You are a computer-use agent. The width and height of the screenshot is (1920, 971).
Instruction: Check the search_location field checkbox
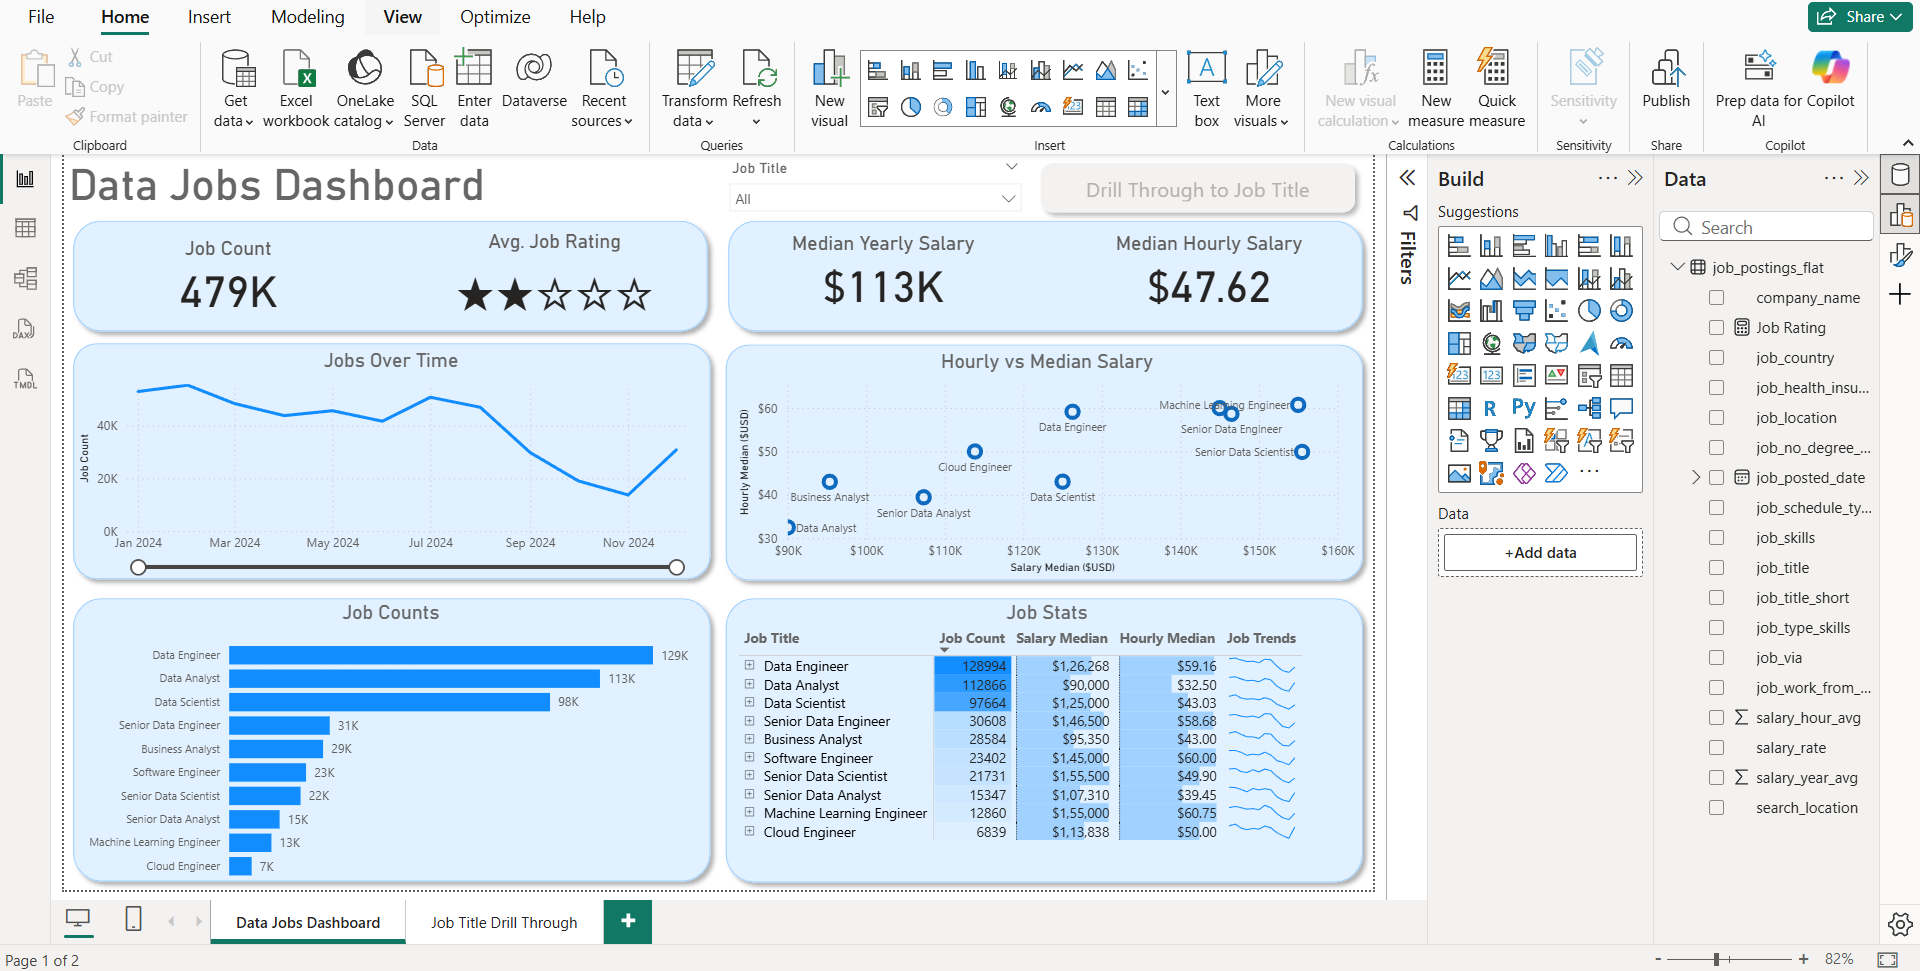(1716, 807)
